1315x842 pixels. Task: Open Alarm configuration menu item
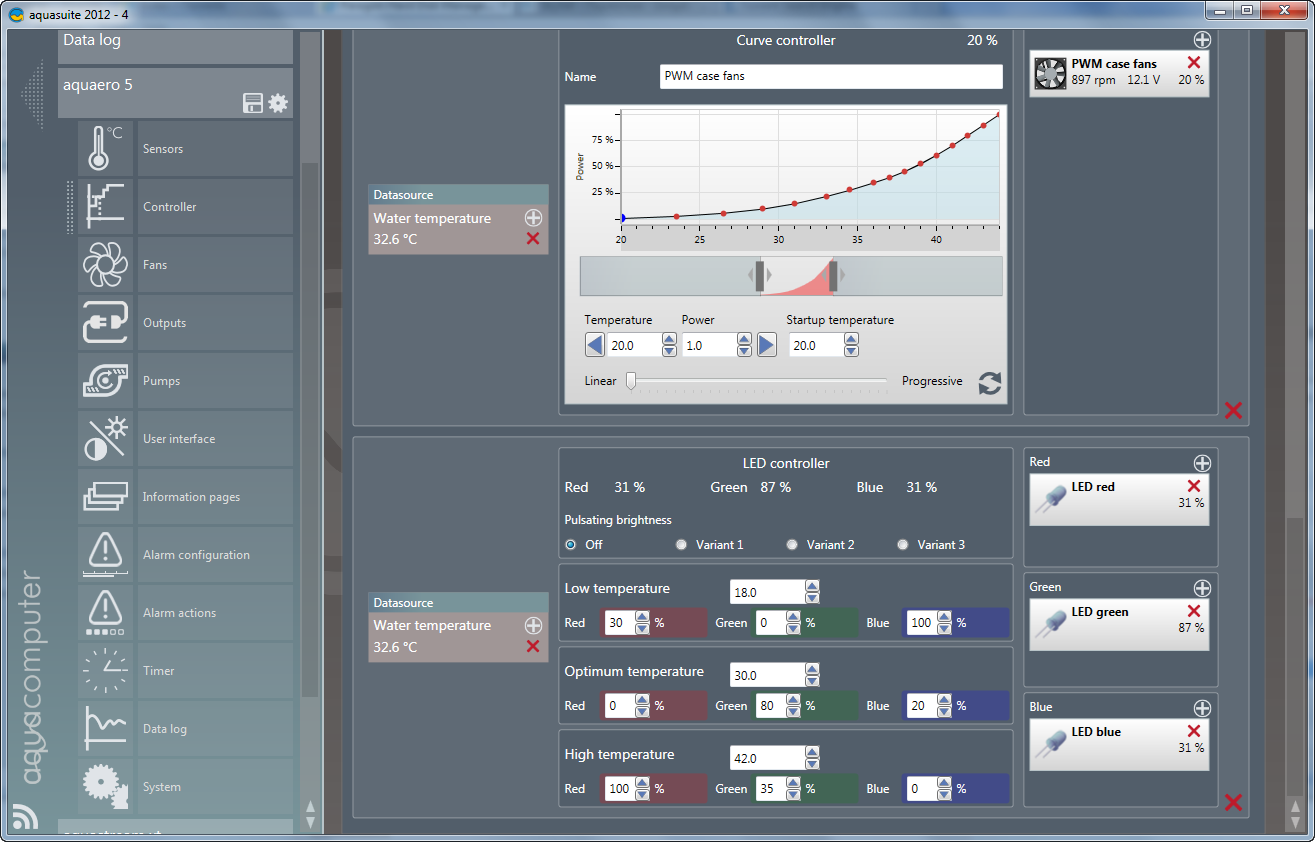coord(196,555)
